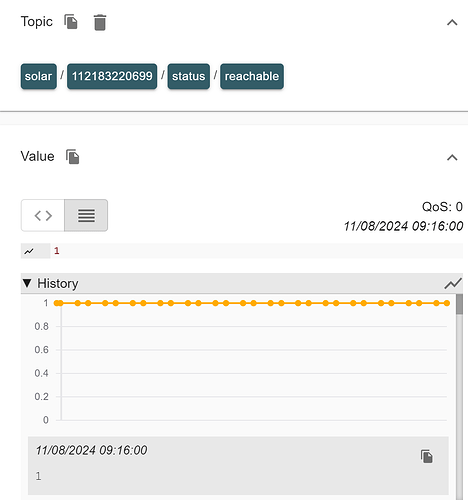This screenshot has height=500, width=468.
Task: Click chart icon in History header
Action: [x=453, y=284]
